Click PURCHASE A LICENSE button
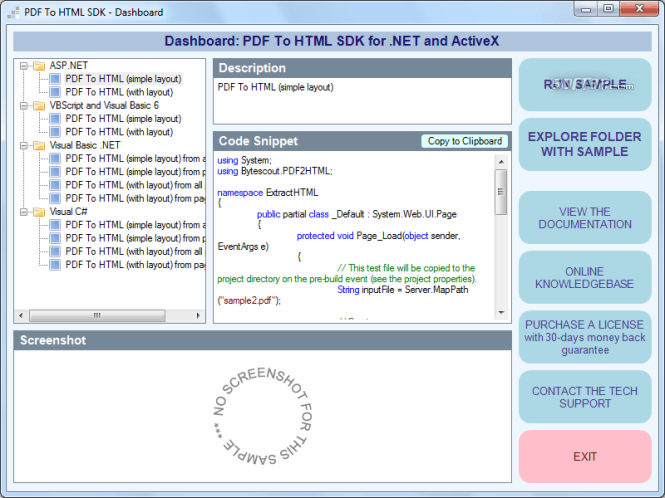665x498 pixels. tap(585, 337)
